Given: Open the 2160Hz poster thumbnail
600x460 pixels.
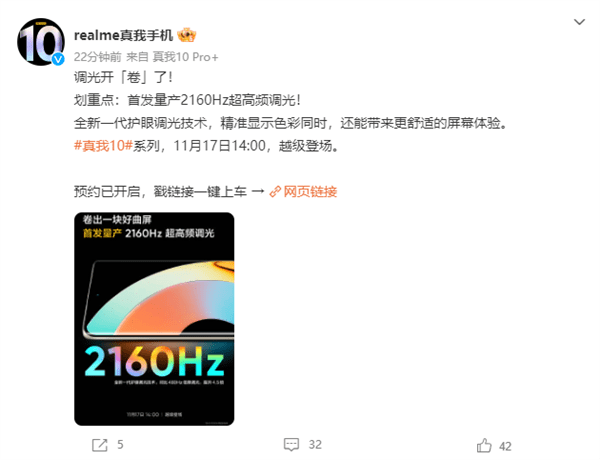Looking at the screenshot, I should (x=154, y=319).
